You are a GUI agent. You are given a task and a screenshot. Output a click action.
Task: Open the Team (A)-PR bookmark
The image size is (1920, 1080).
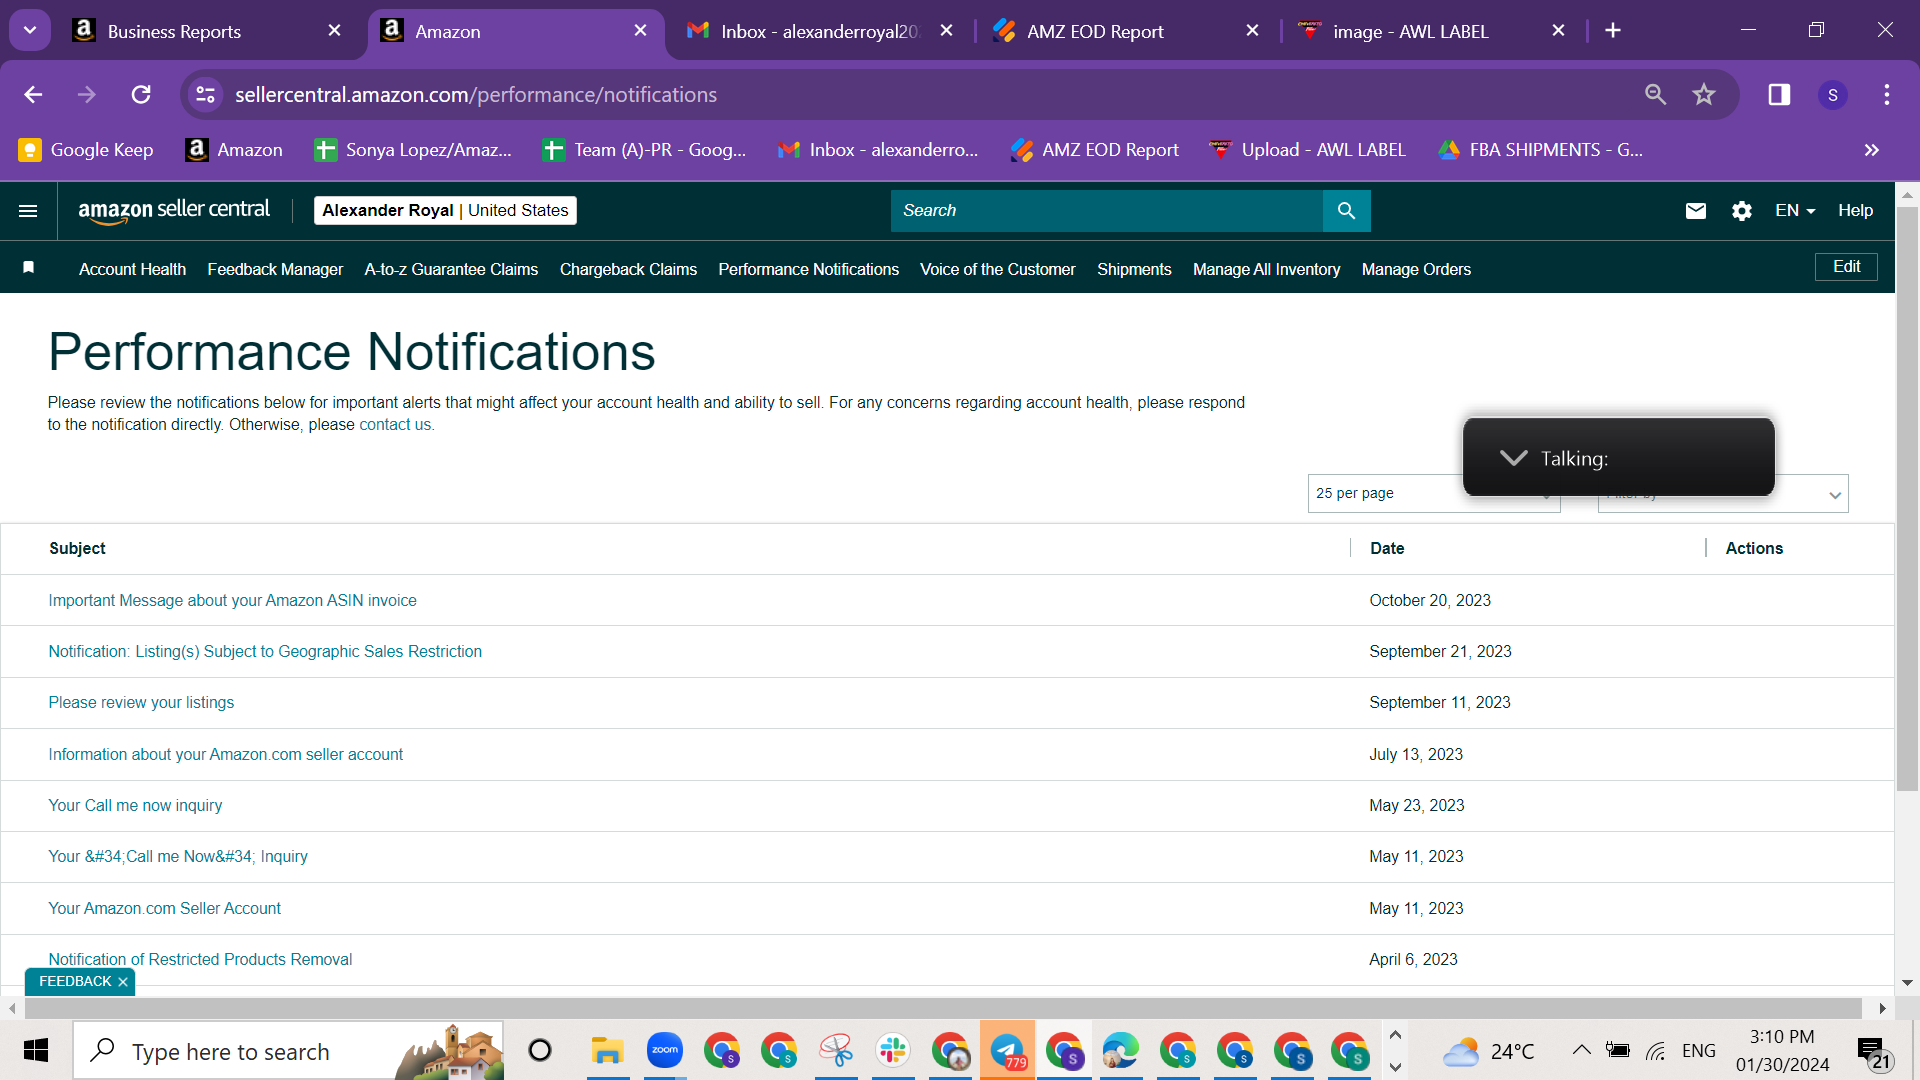[x=644, y=150]
